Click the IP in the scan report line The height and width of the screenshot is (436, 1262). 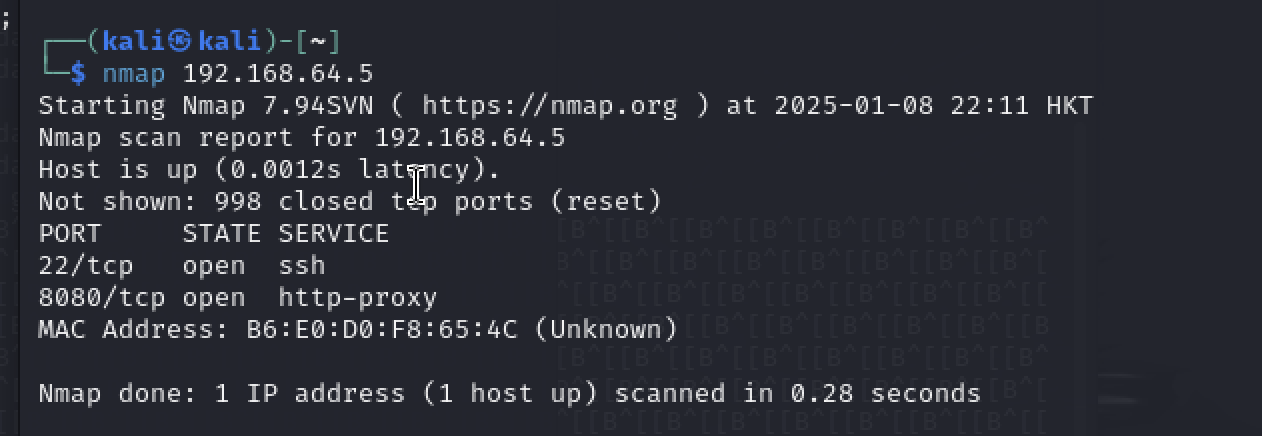(x=470, y=137)
